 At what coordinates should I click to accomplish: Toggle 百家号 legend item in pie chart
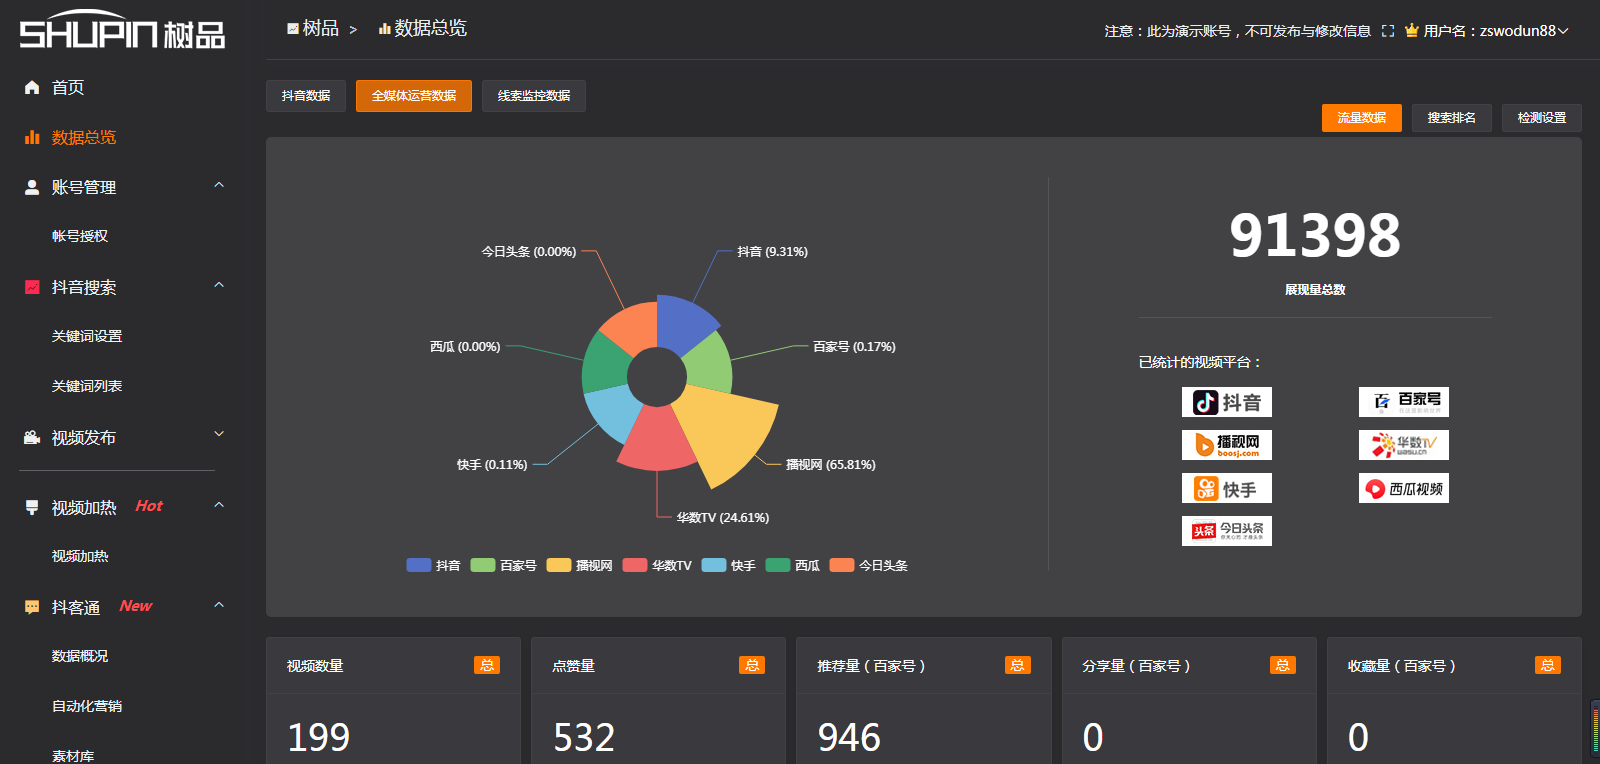(503, 565)
